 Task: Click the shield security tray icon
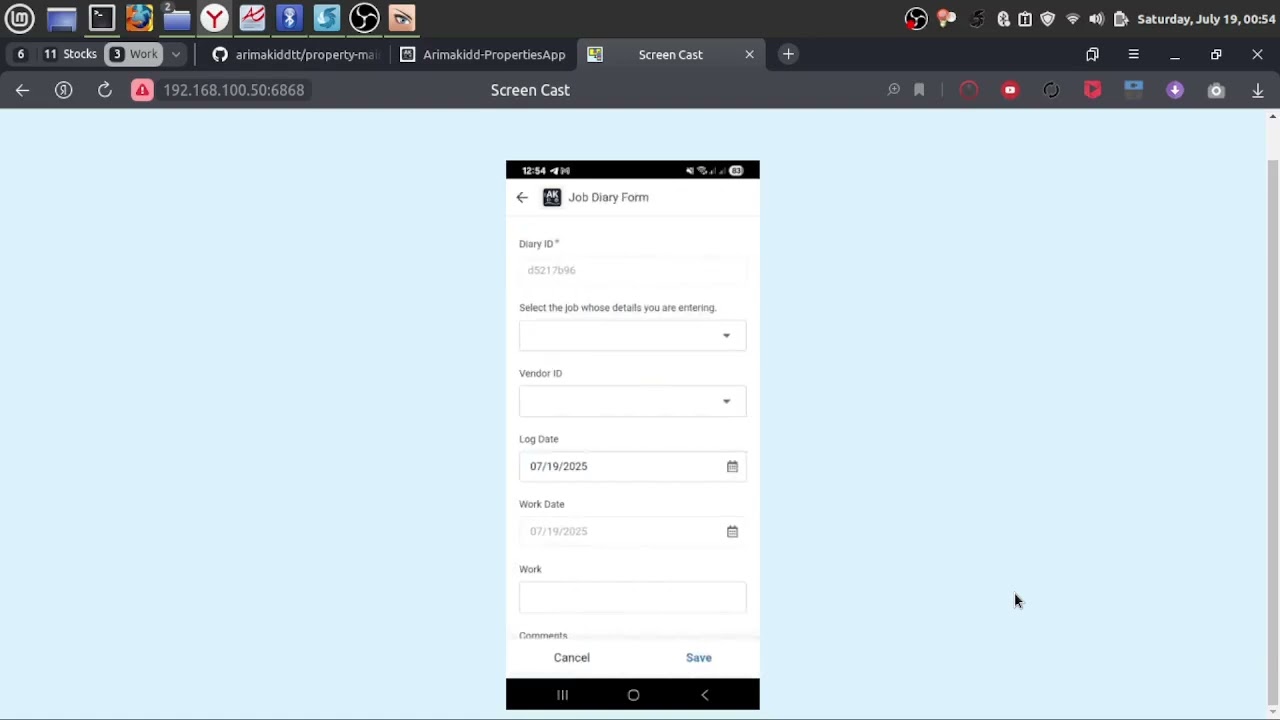pyautogui.click(x=1048, y=19)
